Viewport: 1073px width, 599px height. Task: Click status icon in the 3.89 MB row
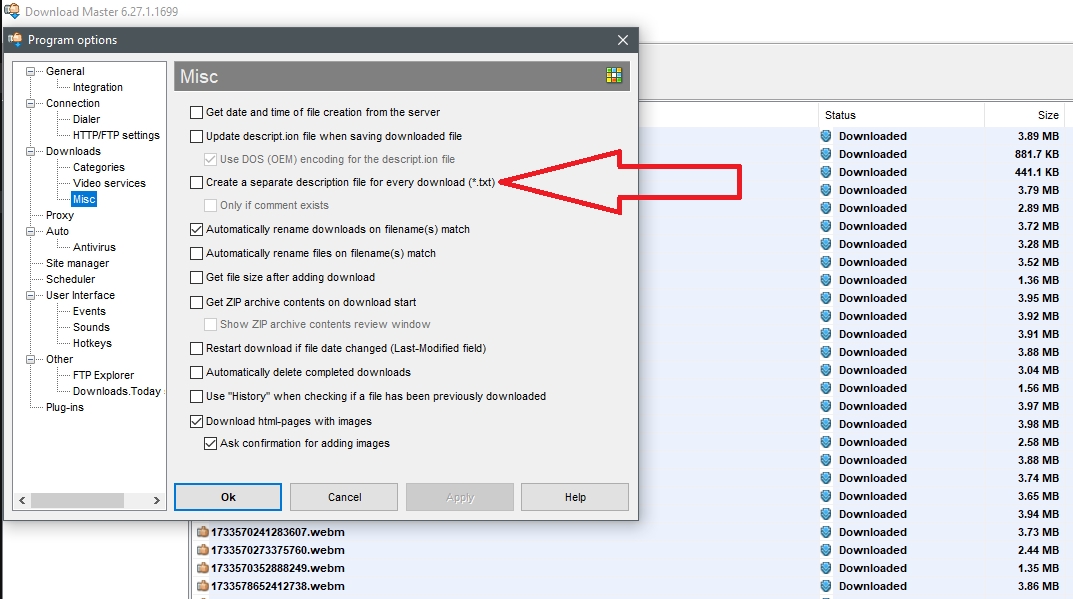click(826, 136)
